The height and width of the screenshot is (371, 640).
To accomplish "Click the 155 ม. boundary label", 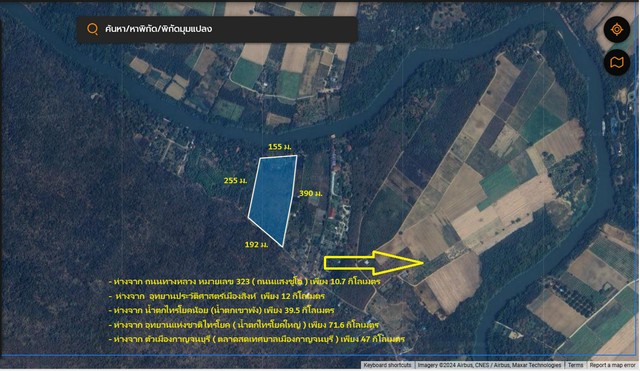I will tap(280, 147).
